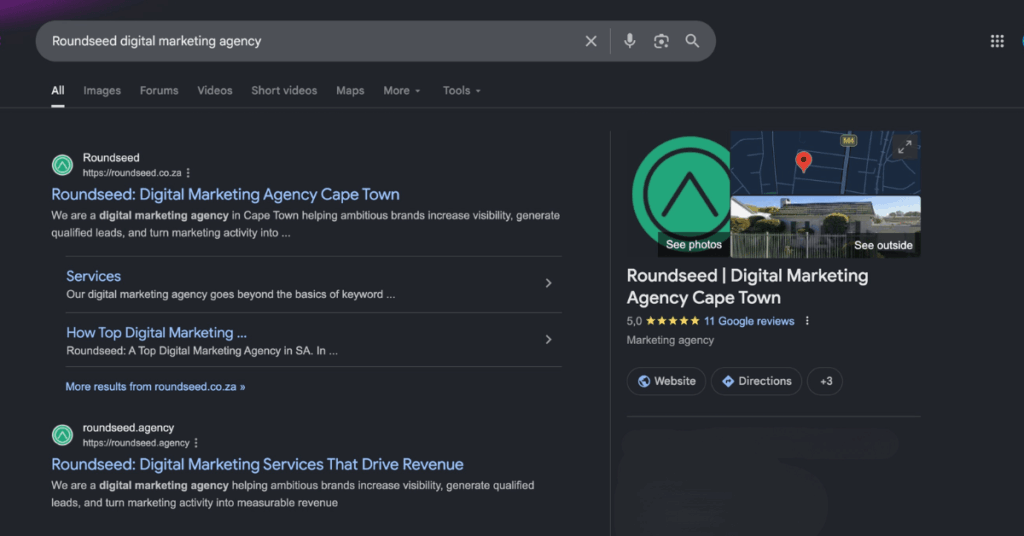Open the See outside street view thumbnail
The height and width of the screenshot is (536, 1024).
point(825,227)
